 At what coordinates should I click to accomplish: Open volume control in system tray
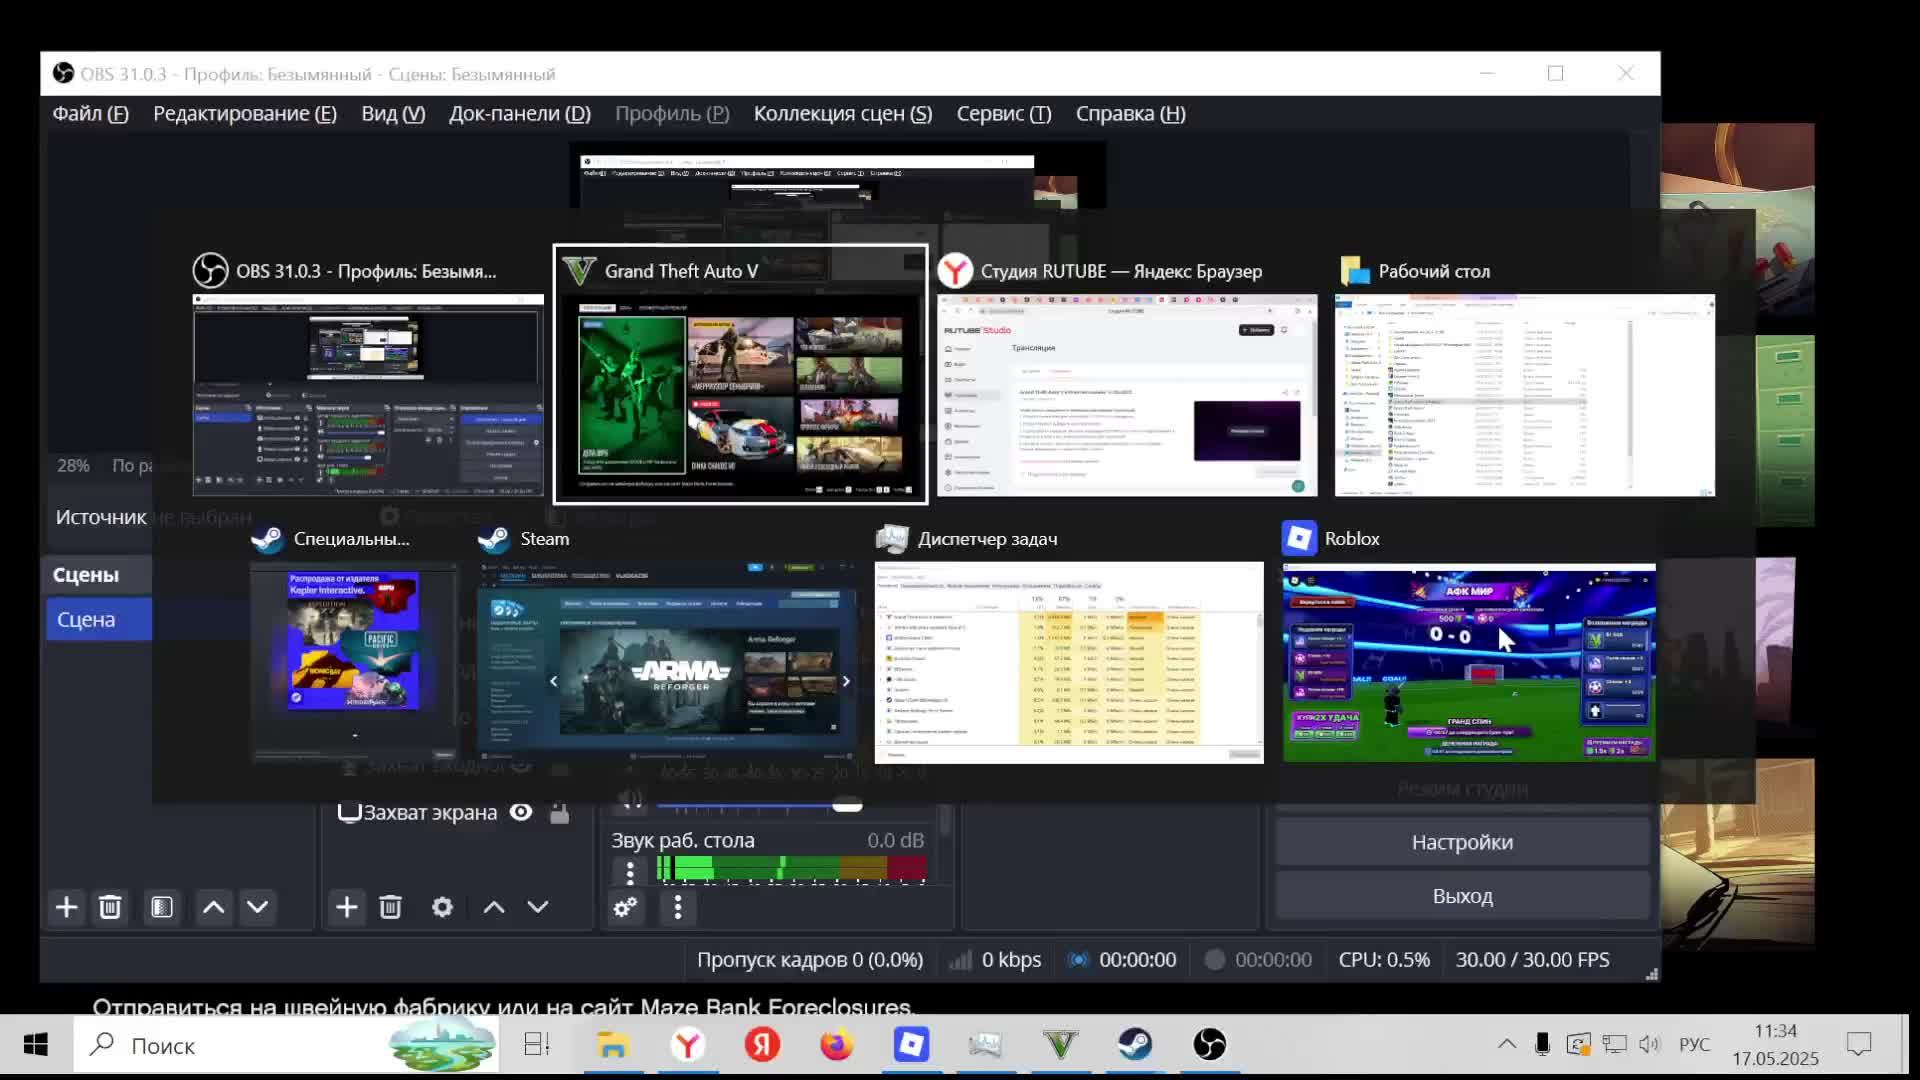1649,1045
